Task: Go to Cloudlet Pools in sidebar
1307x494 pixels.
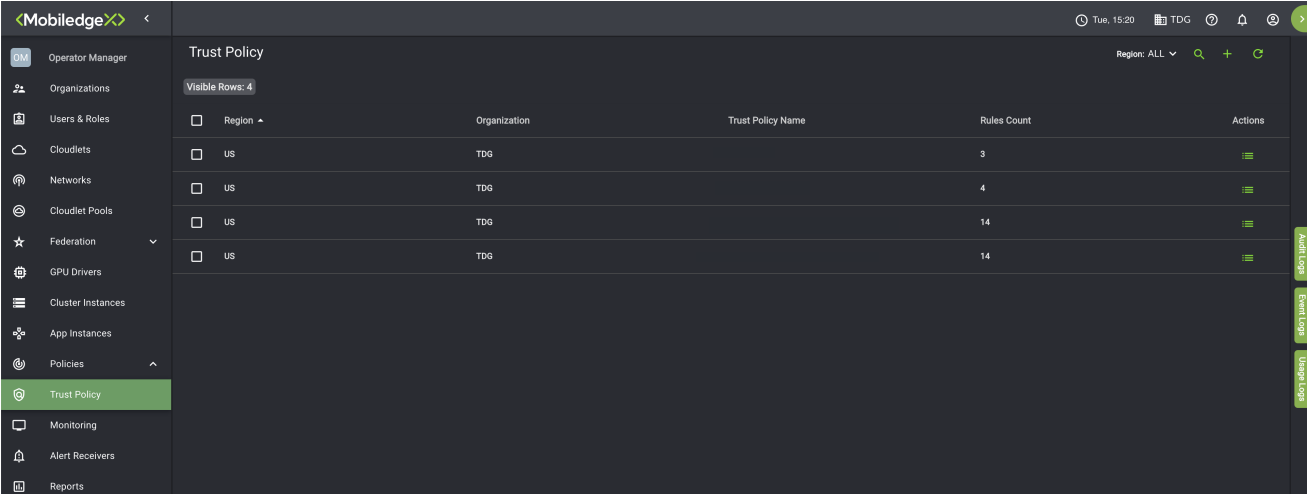Action: (x=81, y=211)
